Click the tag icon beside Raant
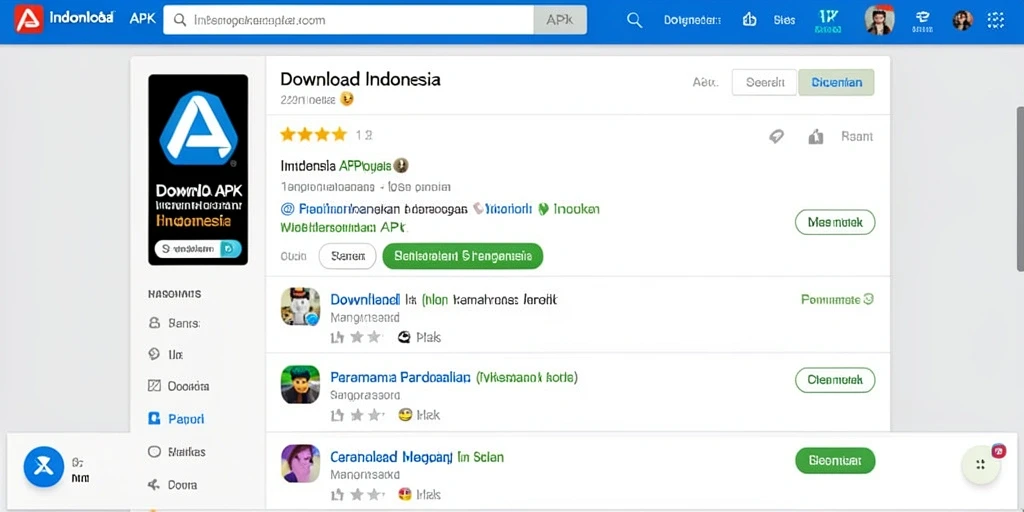Image resolution: width=1024 pixels, height=512 pixels. point(776,136)
